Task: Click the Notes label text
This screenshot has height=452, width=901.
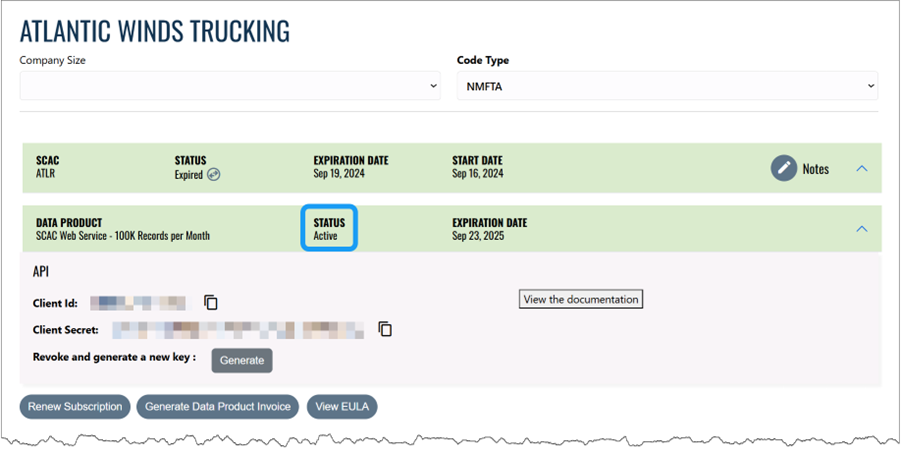Action: point(815,169)
